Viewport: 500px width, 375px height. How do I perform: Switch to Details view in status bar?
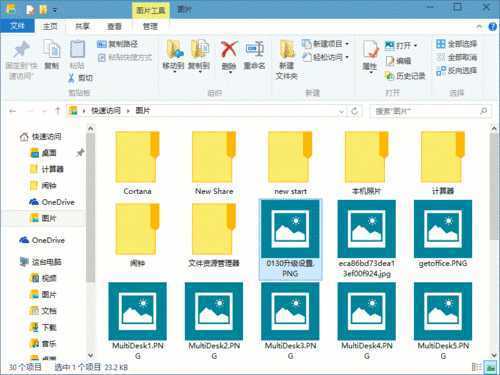click(x=477, y=367)
